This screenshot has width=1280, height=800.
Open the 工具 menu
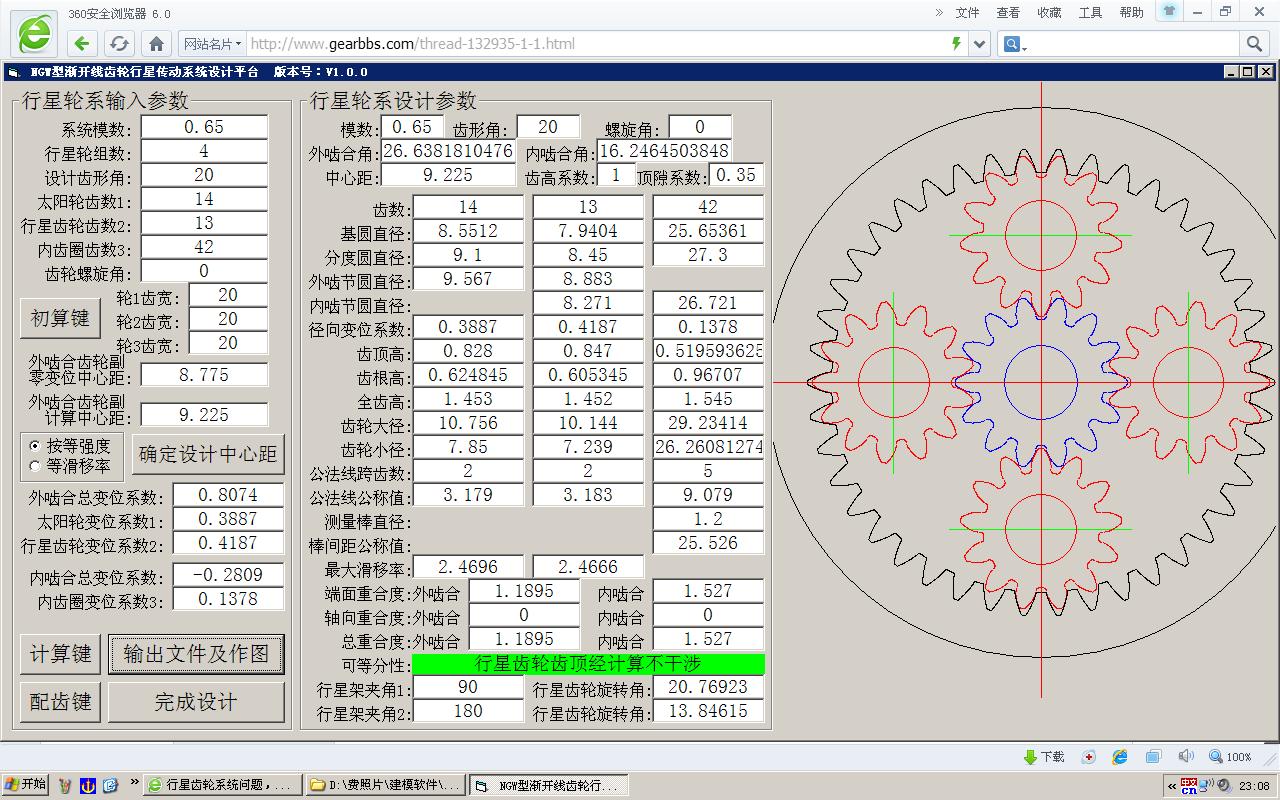1090,12
